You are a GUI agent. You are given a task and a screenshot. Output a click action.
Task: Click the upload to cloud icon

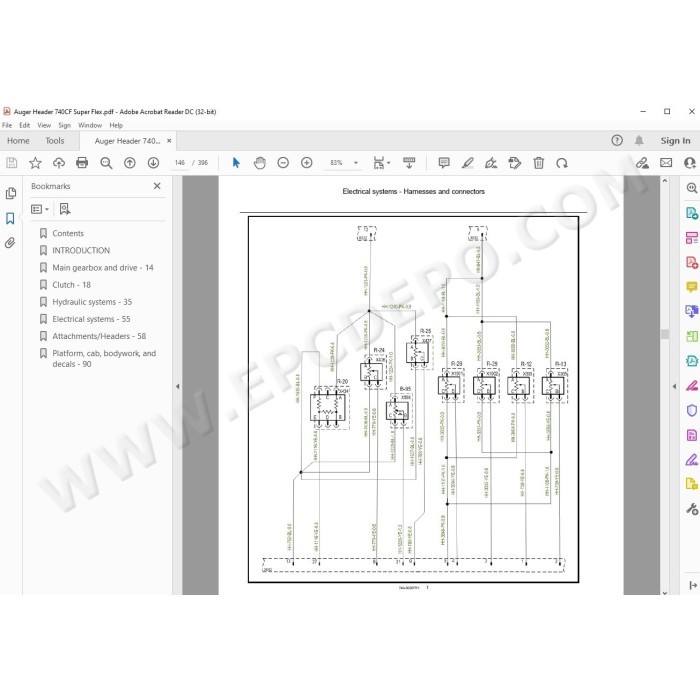(58, 163)
